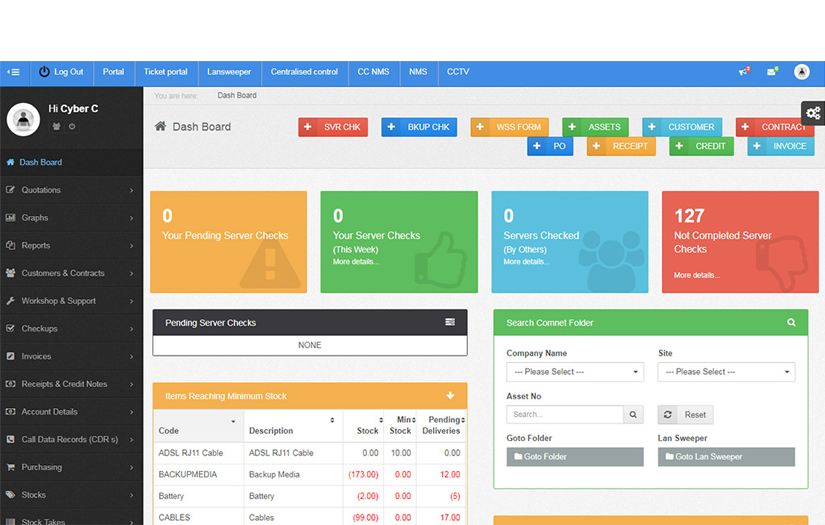Click magnifier button beside Asset No field
Image resolution: width=825 pixels, height=525 pixels.
pyautogui.click(x=633, y=415)
